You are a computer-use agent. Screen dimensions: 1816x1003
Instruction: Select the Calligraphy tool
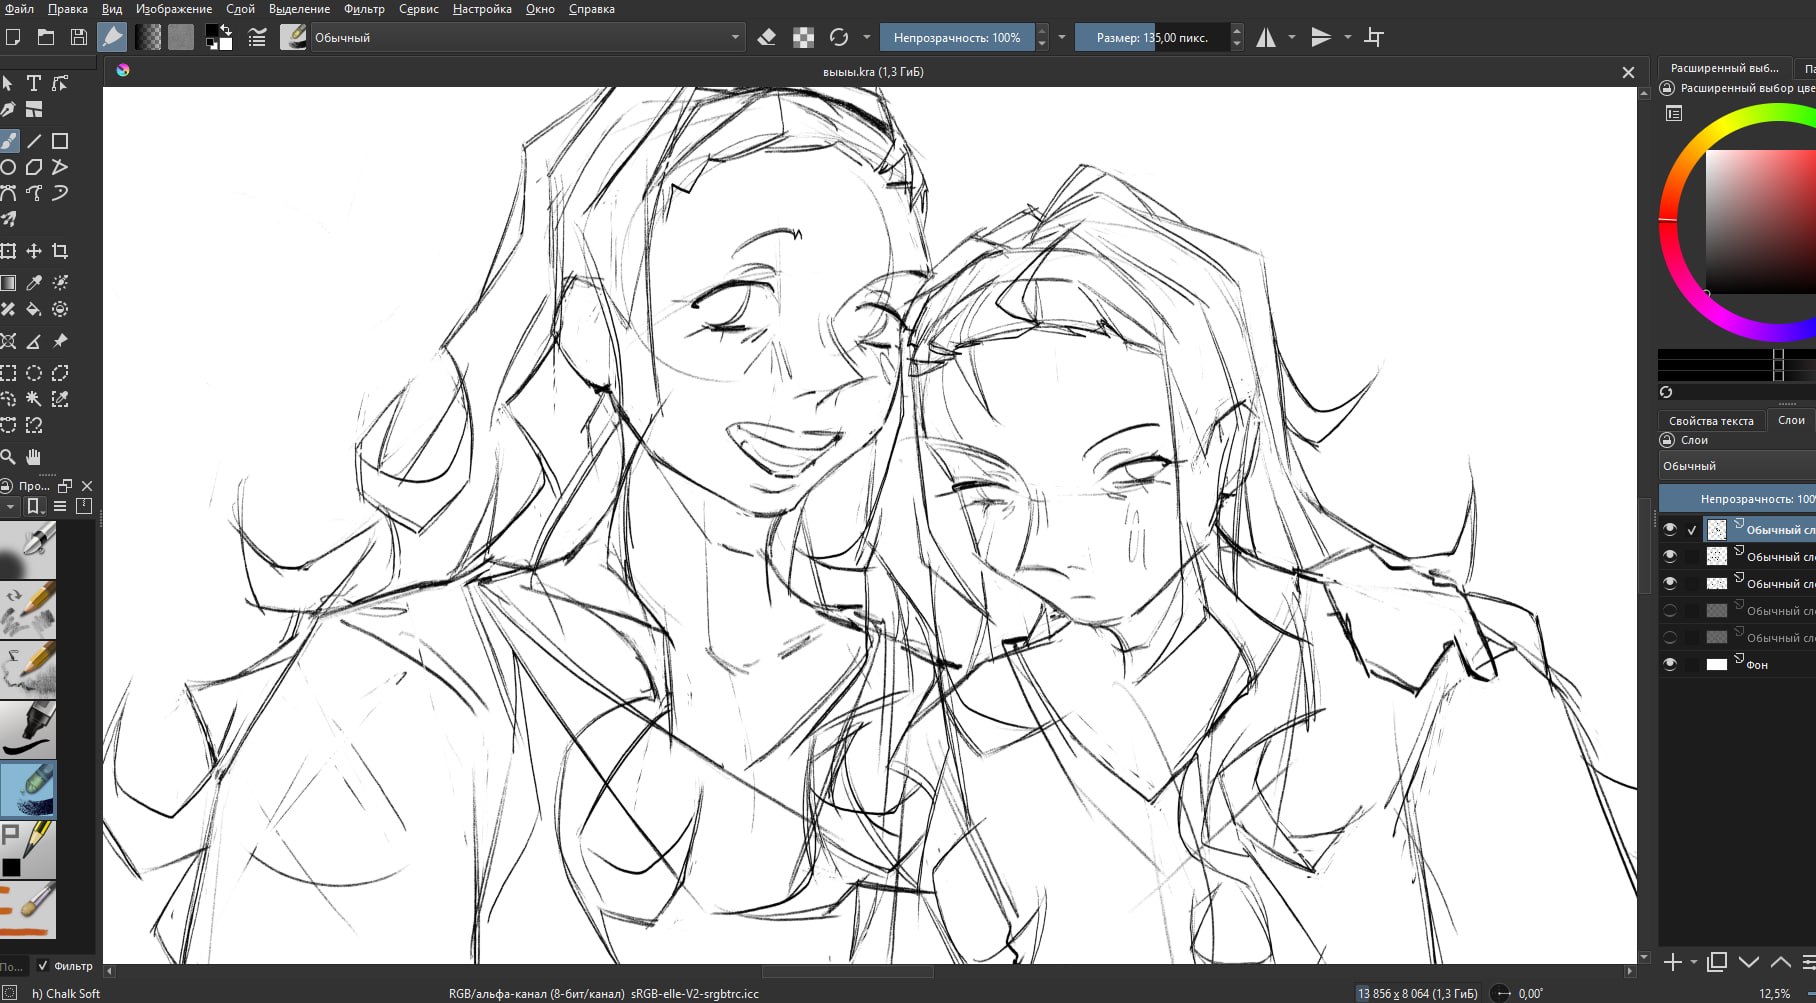pos(9,109)
